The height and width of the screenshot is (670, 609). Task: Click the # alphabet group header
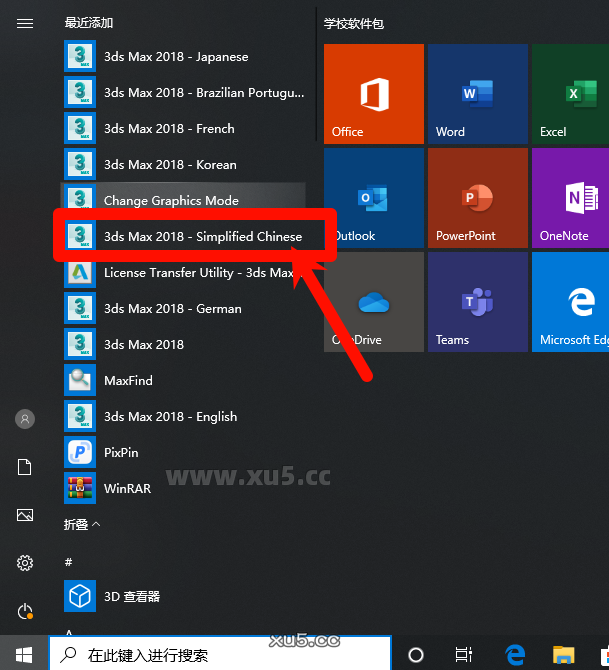[x=68, y=562]
